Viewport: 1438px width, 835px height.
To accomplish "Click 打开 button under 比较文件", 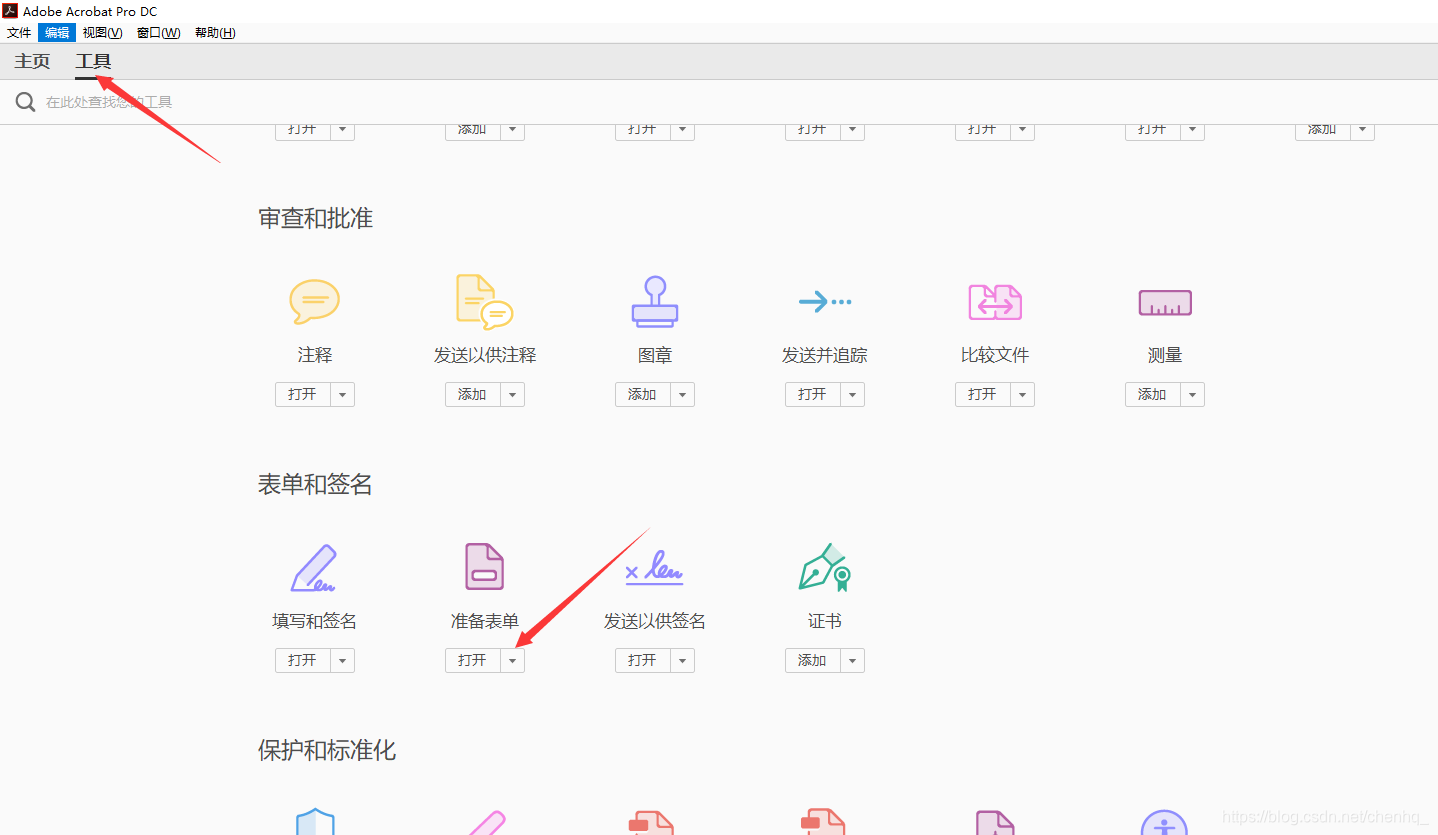I will (x=983, y=394).
